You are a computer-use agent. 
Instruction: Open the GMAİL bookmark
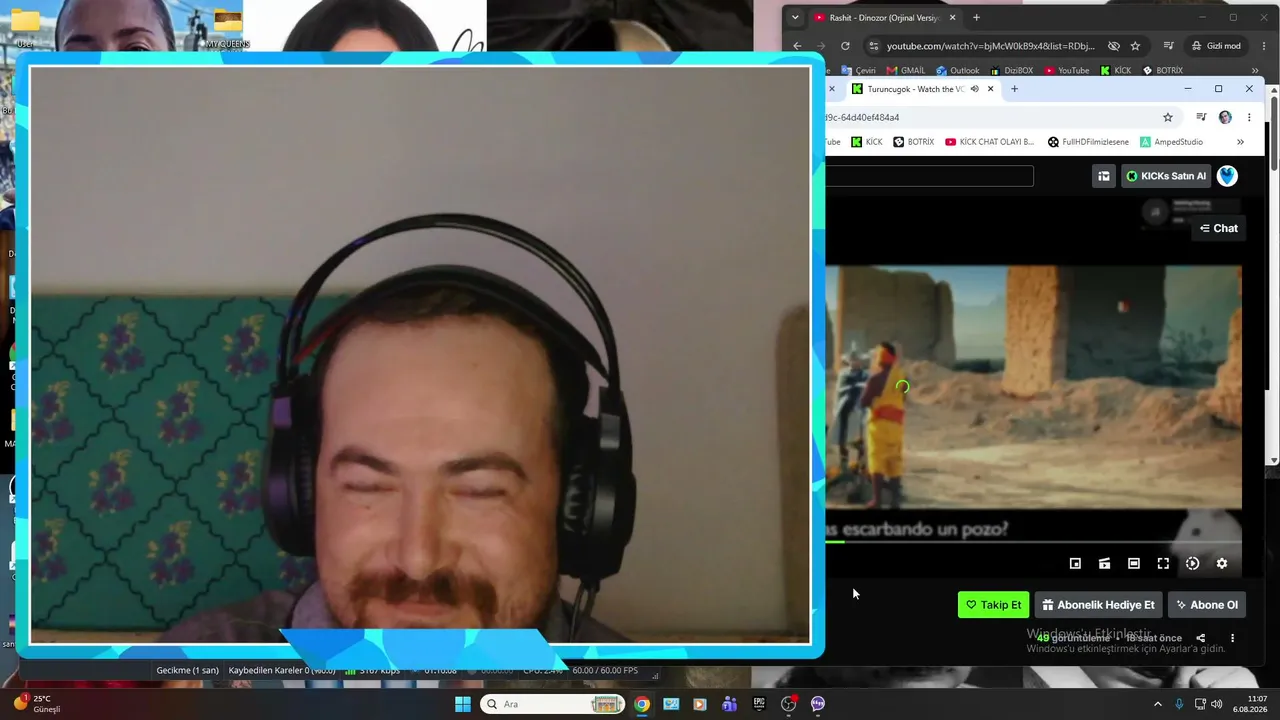[x=906, y=71]
